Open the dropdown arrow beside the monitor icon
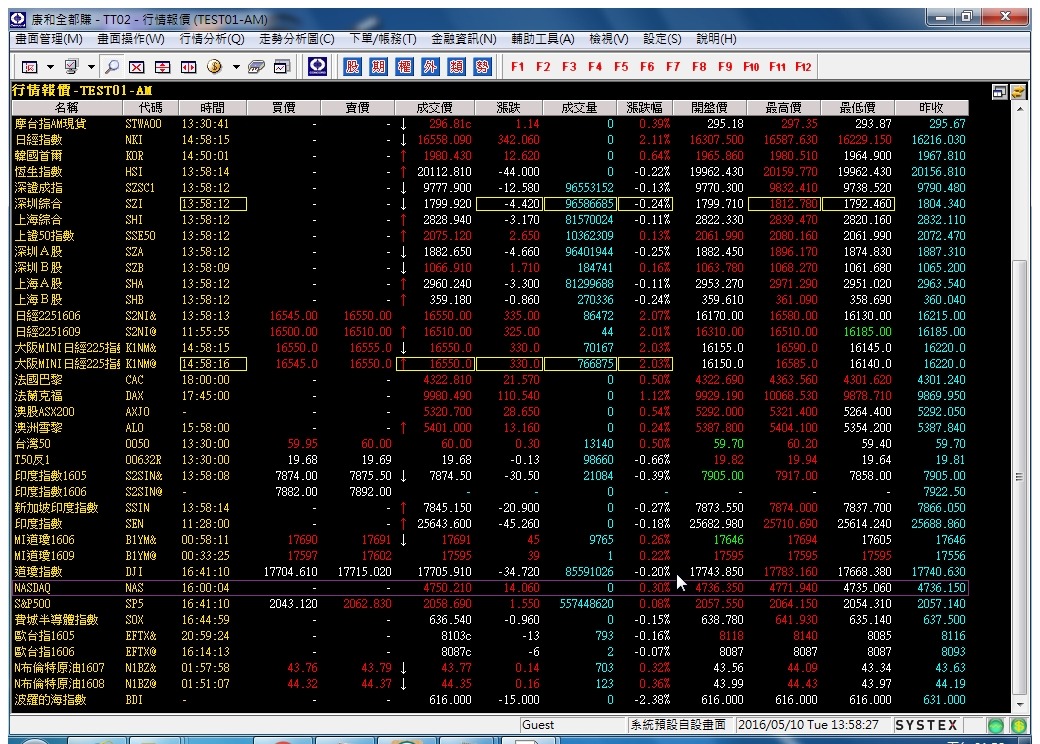This screenshot has width=1040, height=744. (x=91, y=66)
